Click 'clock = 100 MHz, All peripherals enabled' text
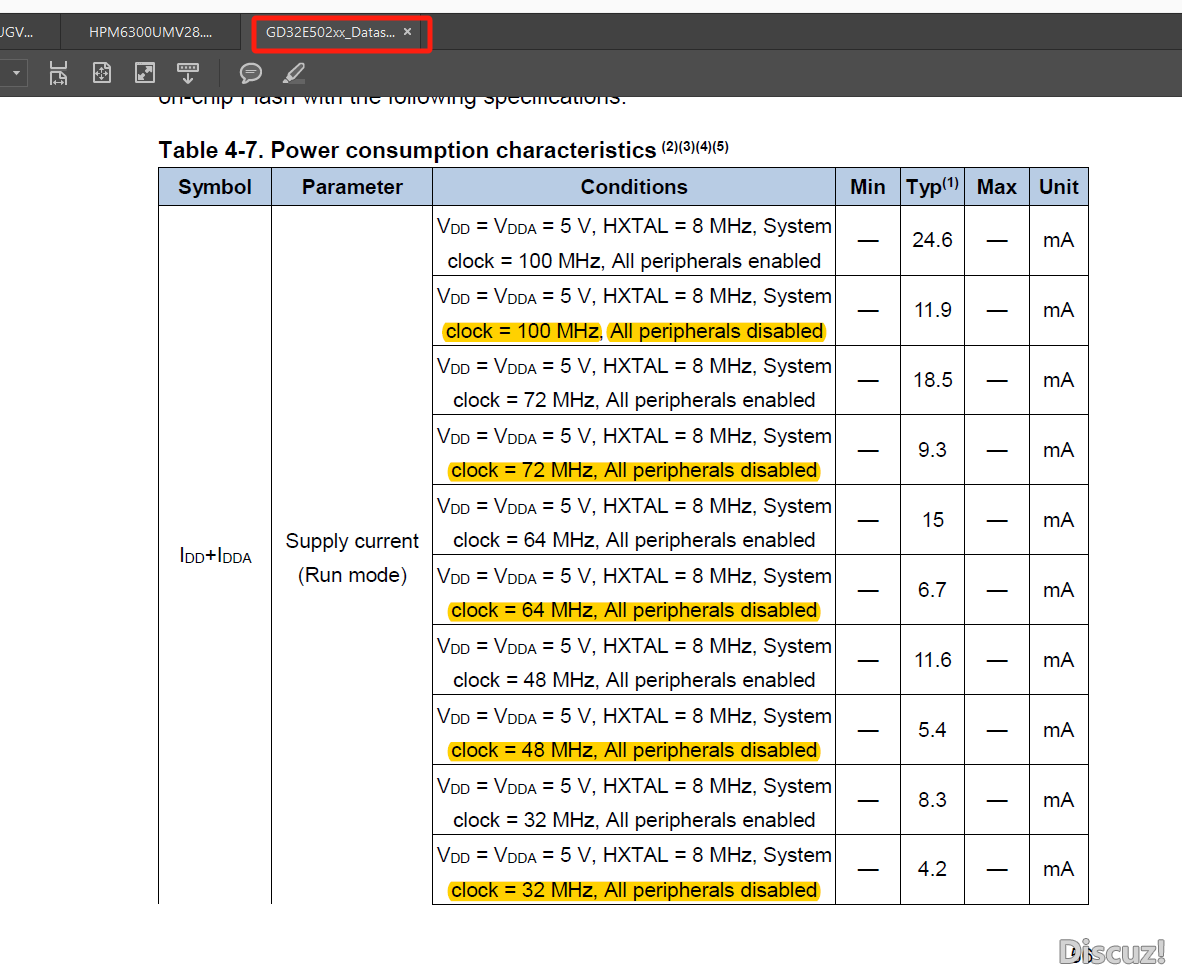Image resolution: width=1182 pixels, height=976 pixels. click(634, 261)
